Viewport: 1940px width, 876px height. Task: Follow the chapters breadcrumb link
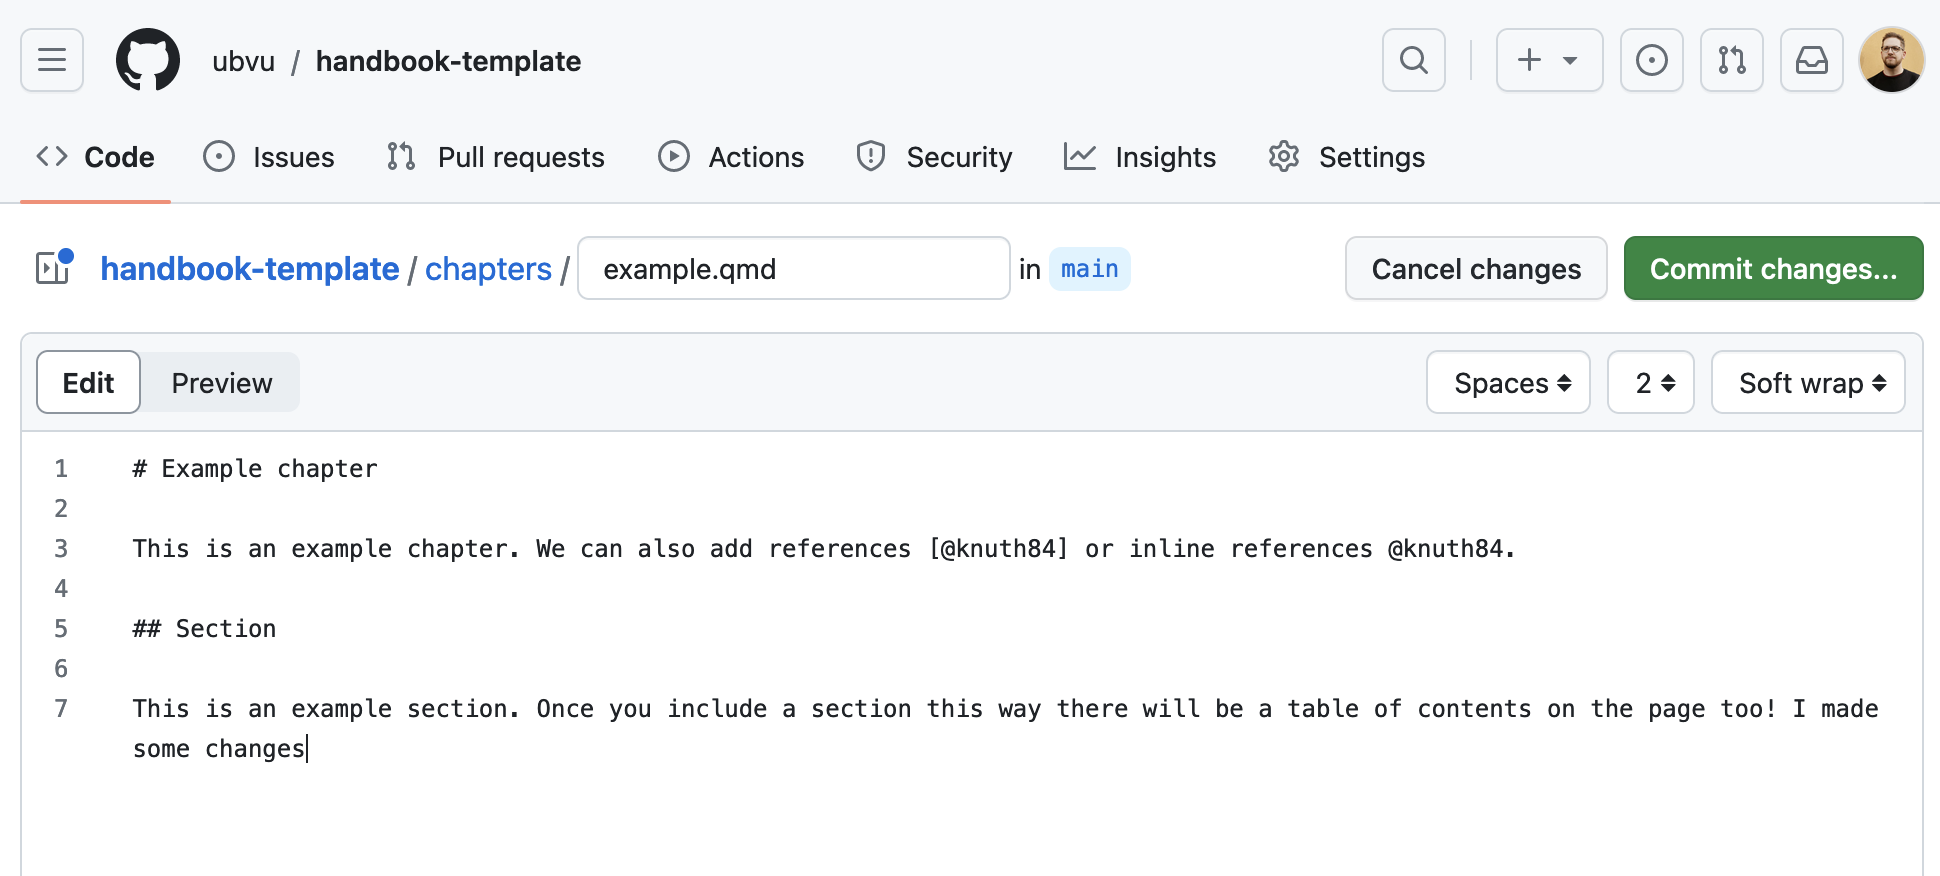[488, 268]
